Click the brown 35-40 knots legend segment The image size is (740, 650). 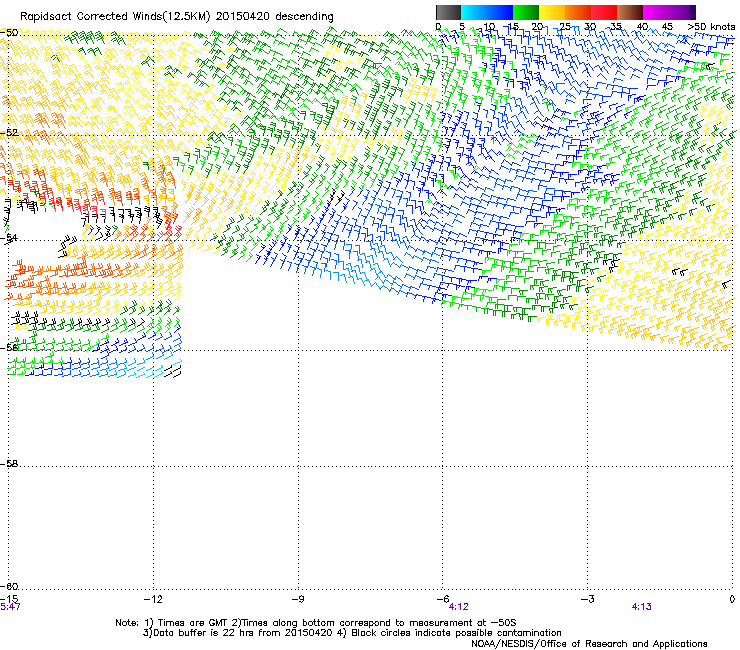630,12
